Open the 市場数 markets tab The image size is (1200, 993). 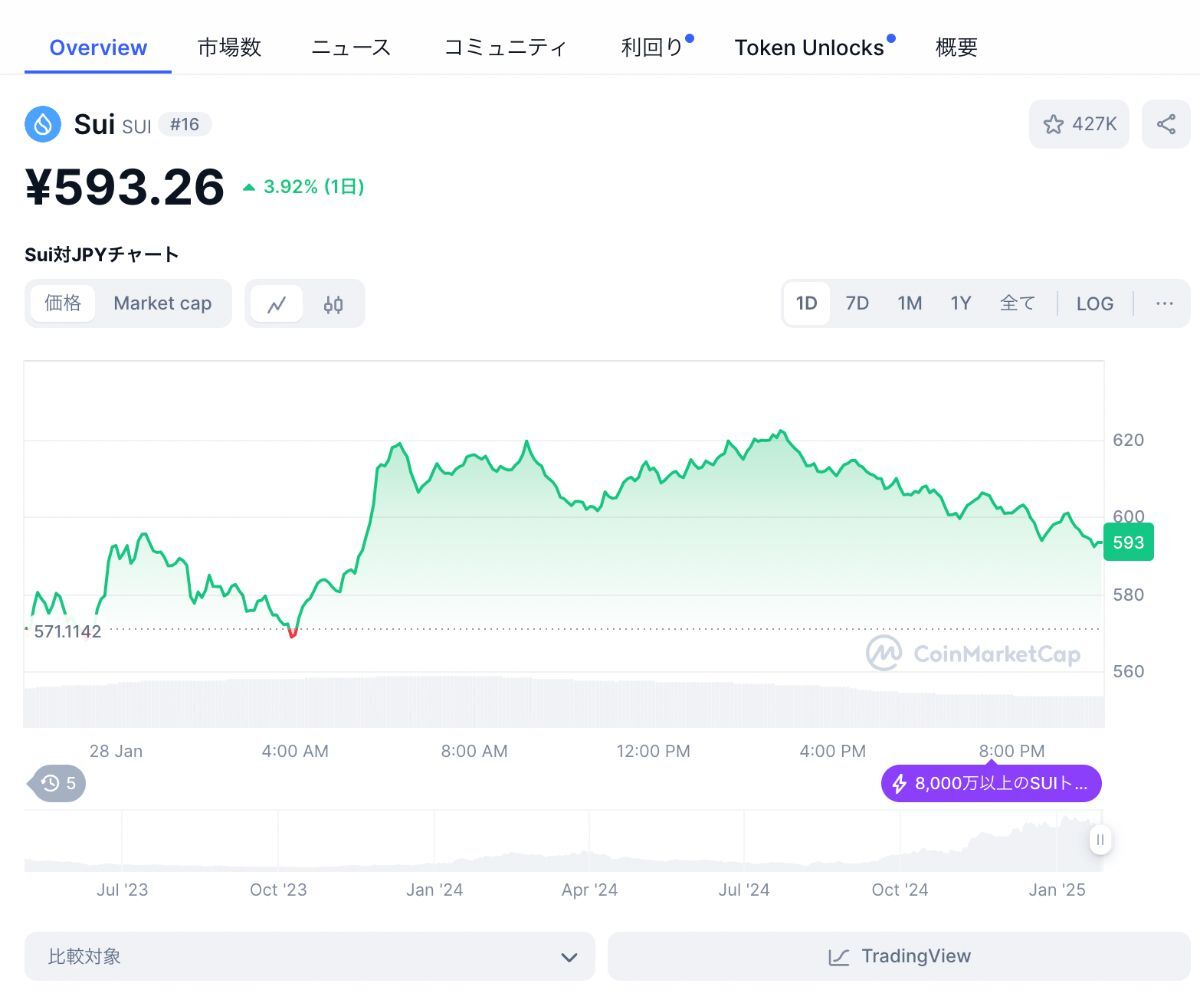[229, 47]
